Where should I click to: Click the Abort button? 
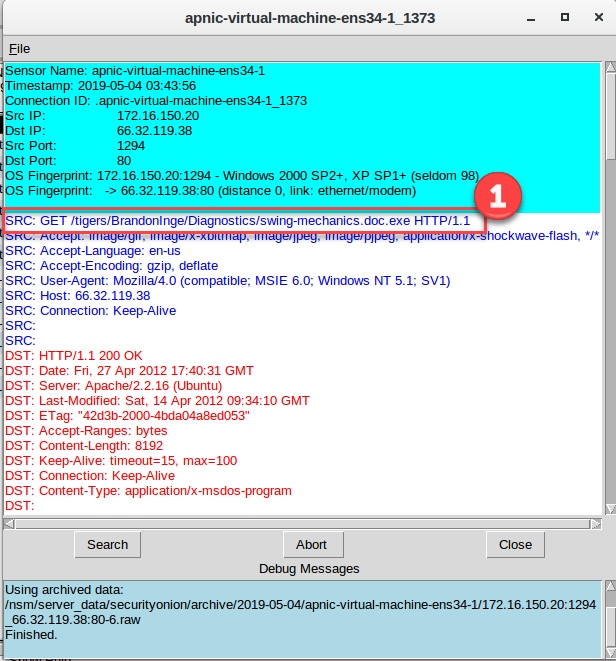(x=313, y=545)
